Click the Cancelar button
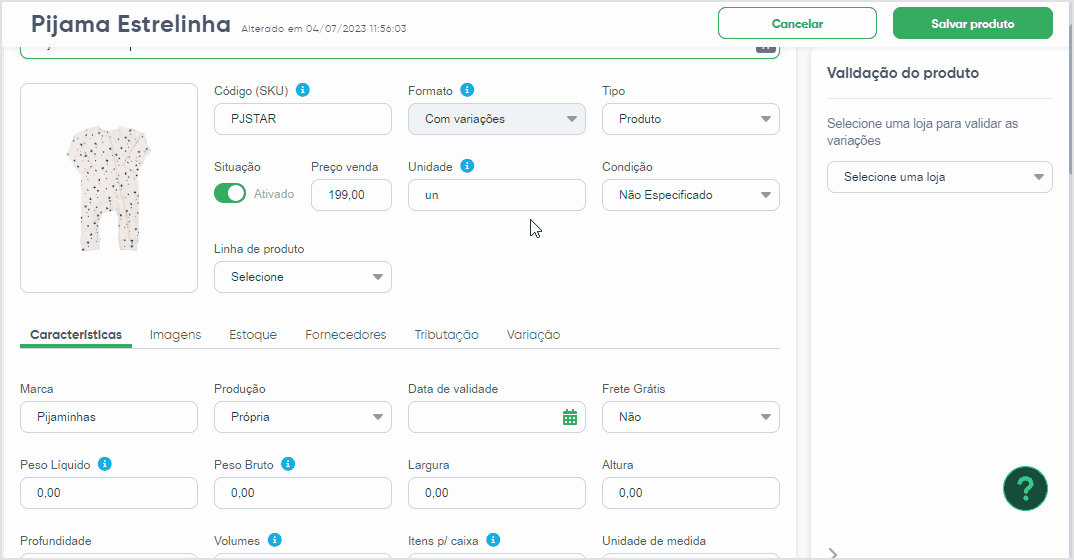The image size is (1074, 560). point(797,23)
